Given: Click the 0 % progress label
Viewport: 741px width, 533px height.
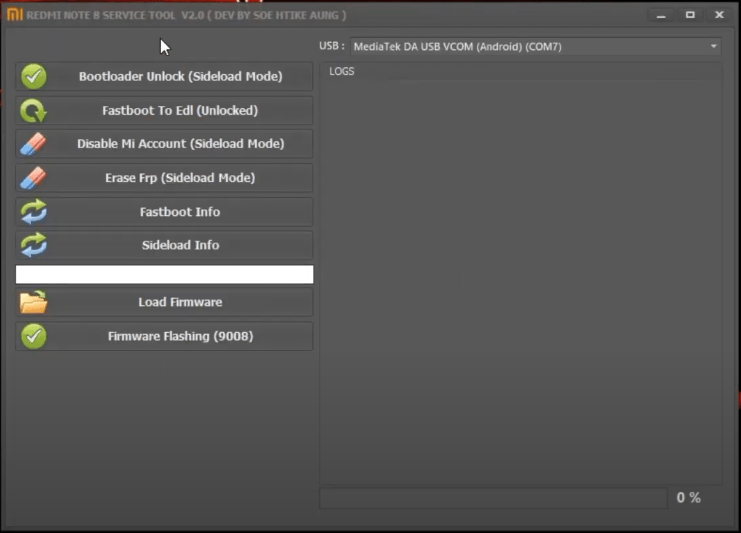Looking at the screenshot, I should (x=689, y=498).
